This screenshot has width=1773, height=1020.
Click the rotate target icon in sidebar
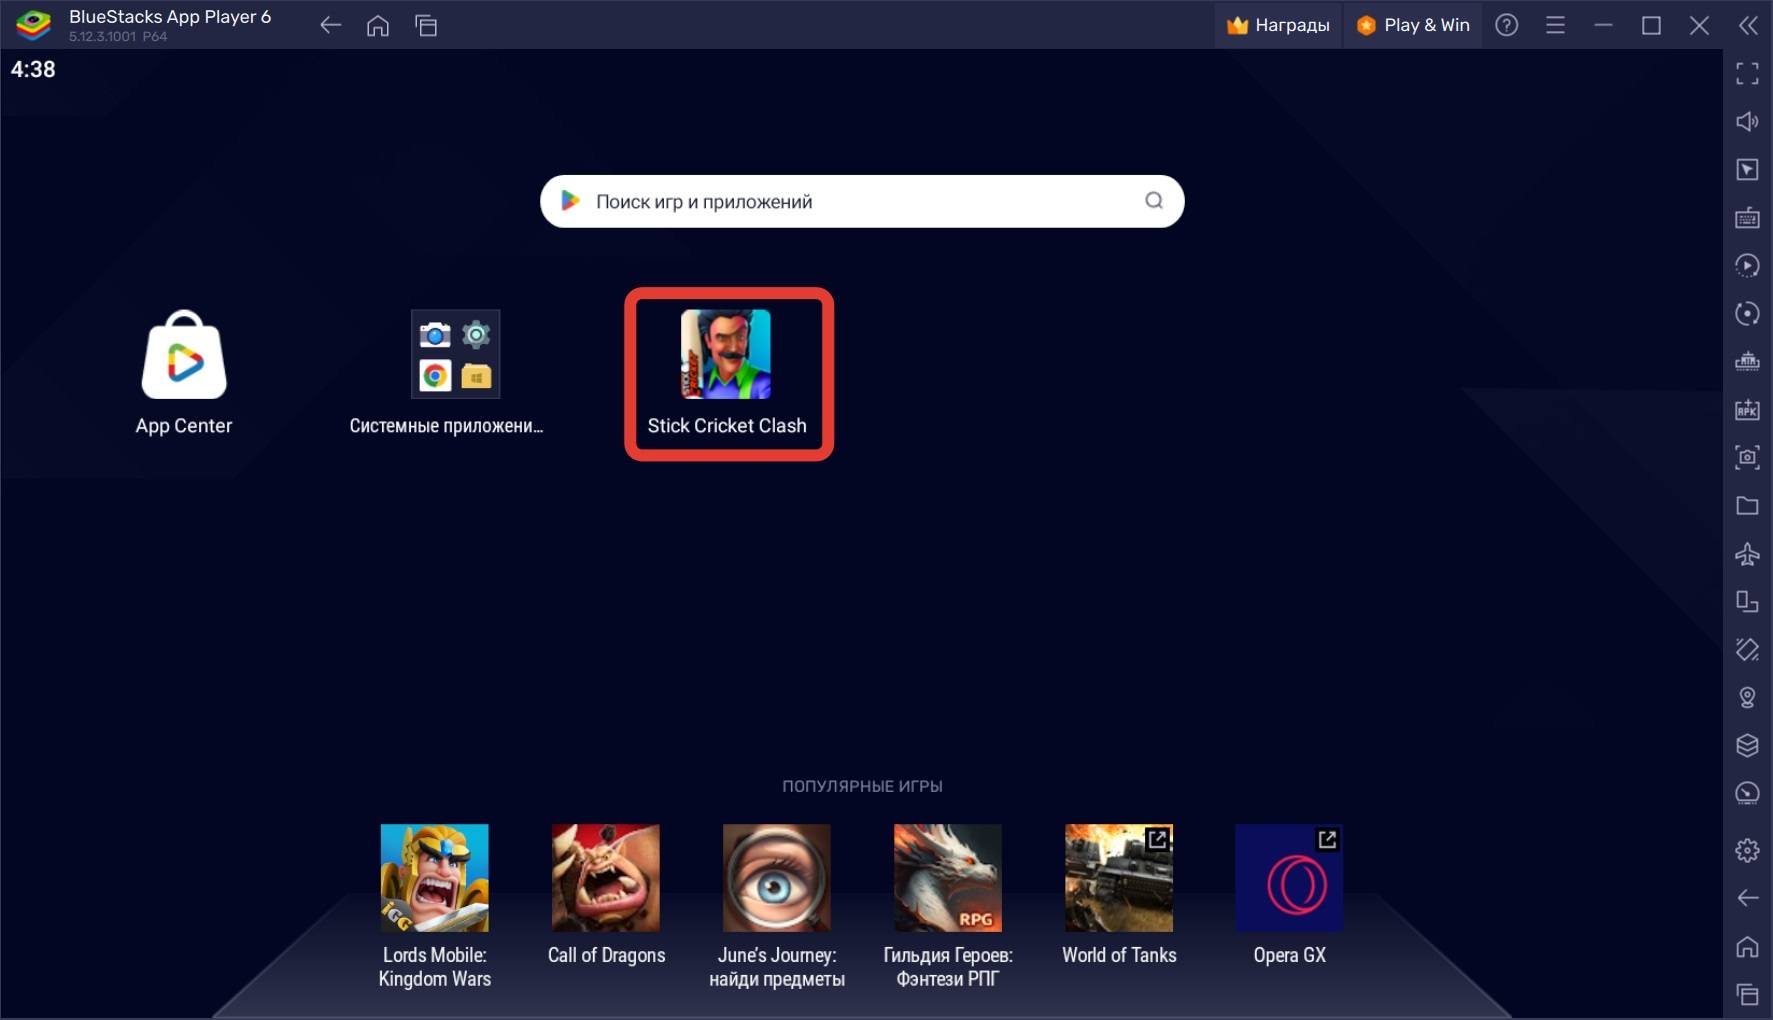tap(1747, 313)
